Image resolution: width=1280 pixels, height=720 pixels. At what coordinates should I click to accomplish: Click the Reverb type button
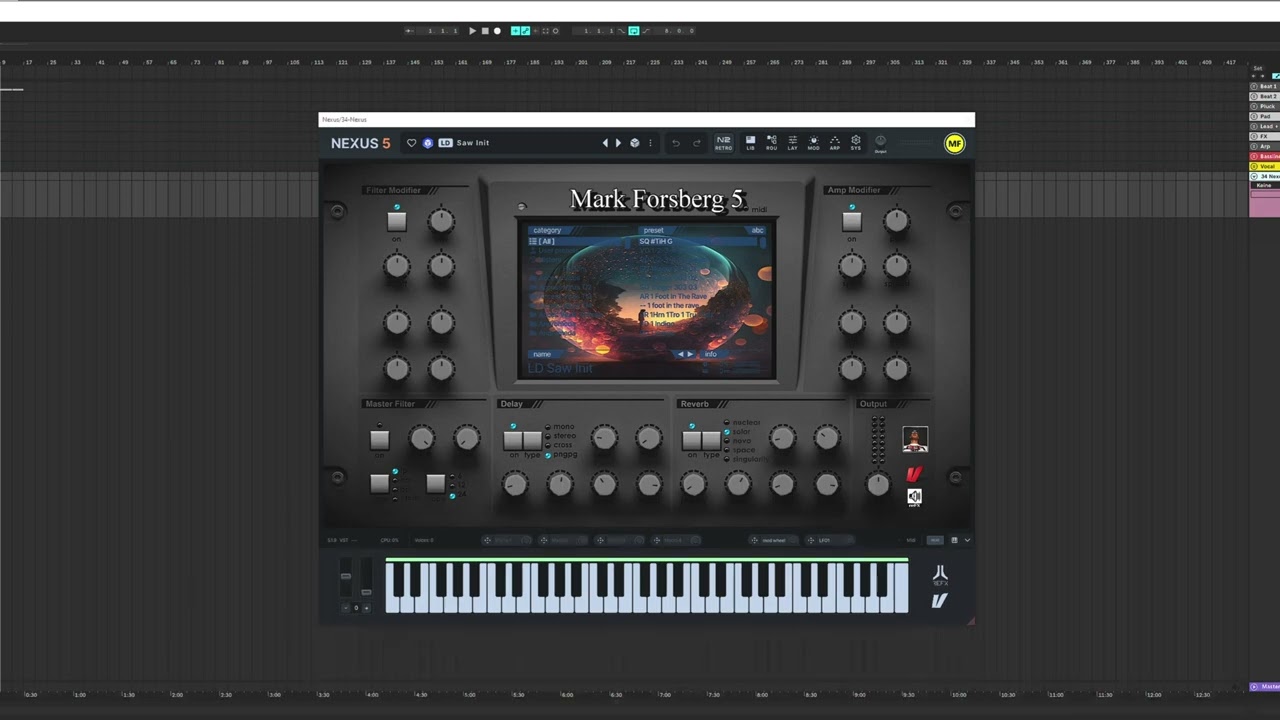click(710, 440)
